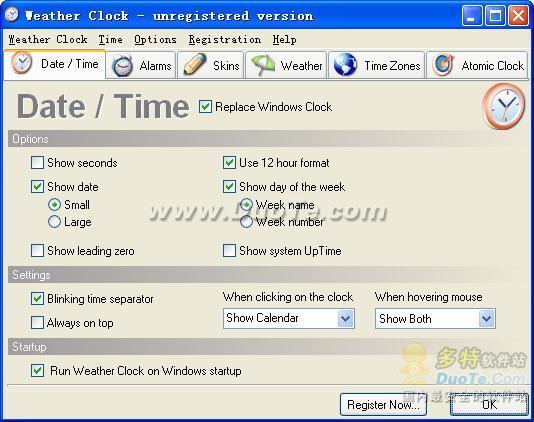Expand the Show Both dropdown
Image resolution: width=534 pixels, height=422 pixels.
(486, 319)
